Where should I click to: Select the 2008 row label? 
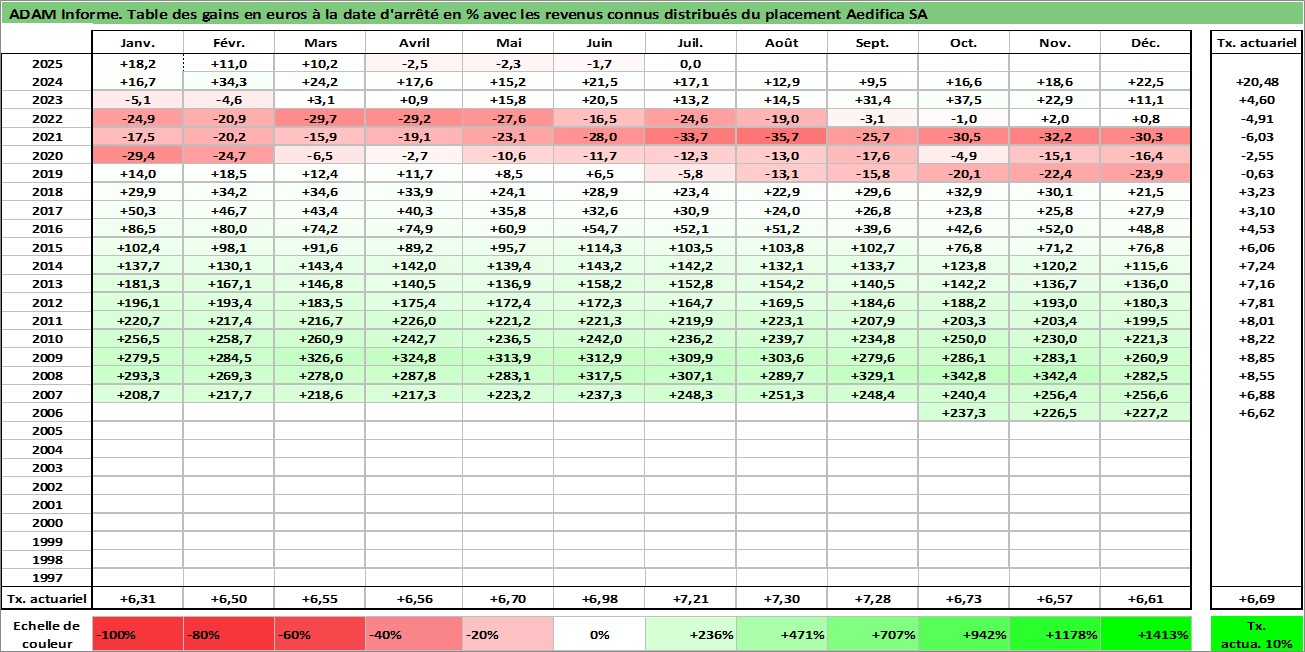point(47,376)
